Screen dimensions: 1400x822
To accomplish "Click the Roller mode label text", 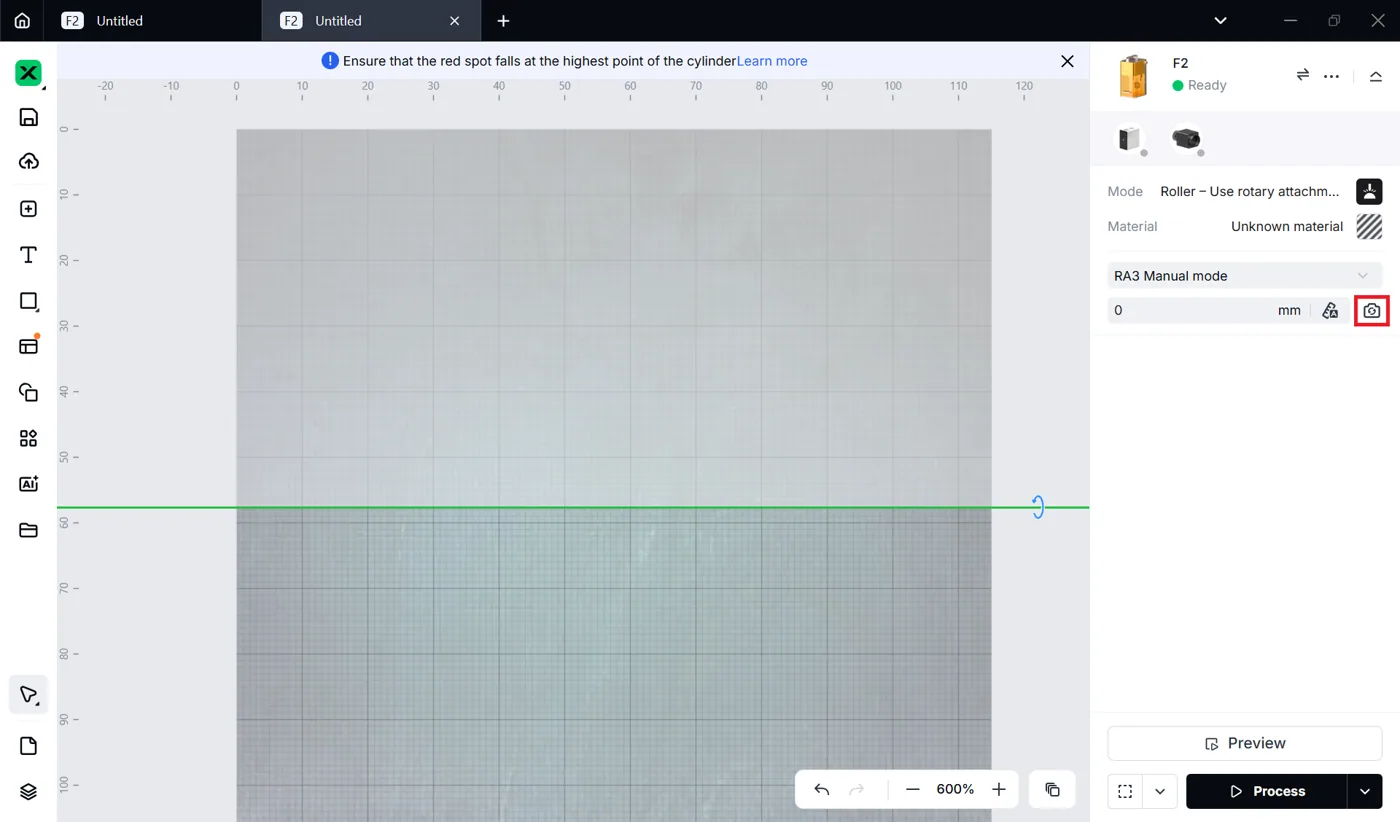I will 1250,191.
